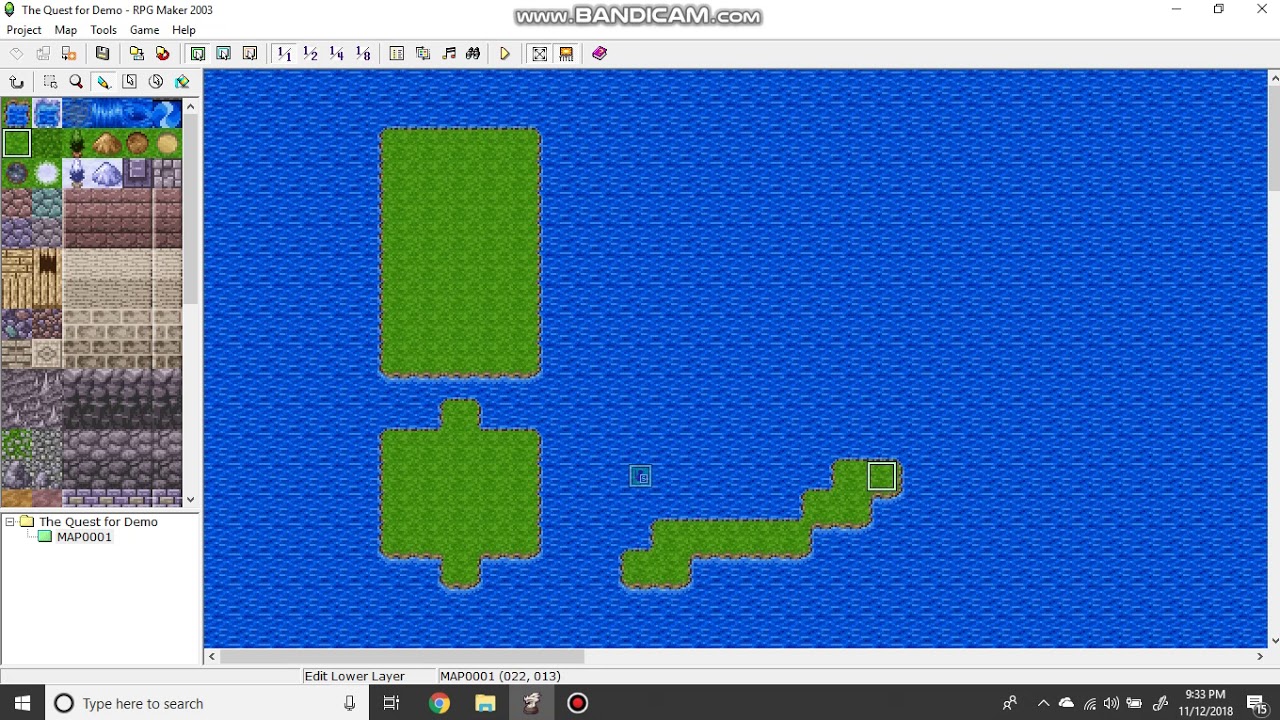Click the map horizontal scrollbar thumb
The image size is (1280, 720).
[402, 656]
